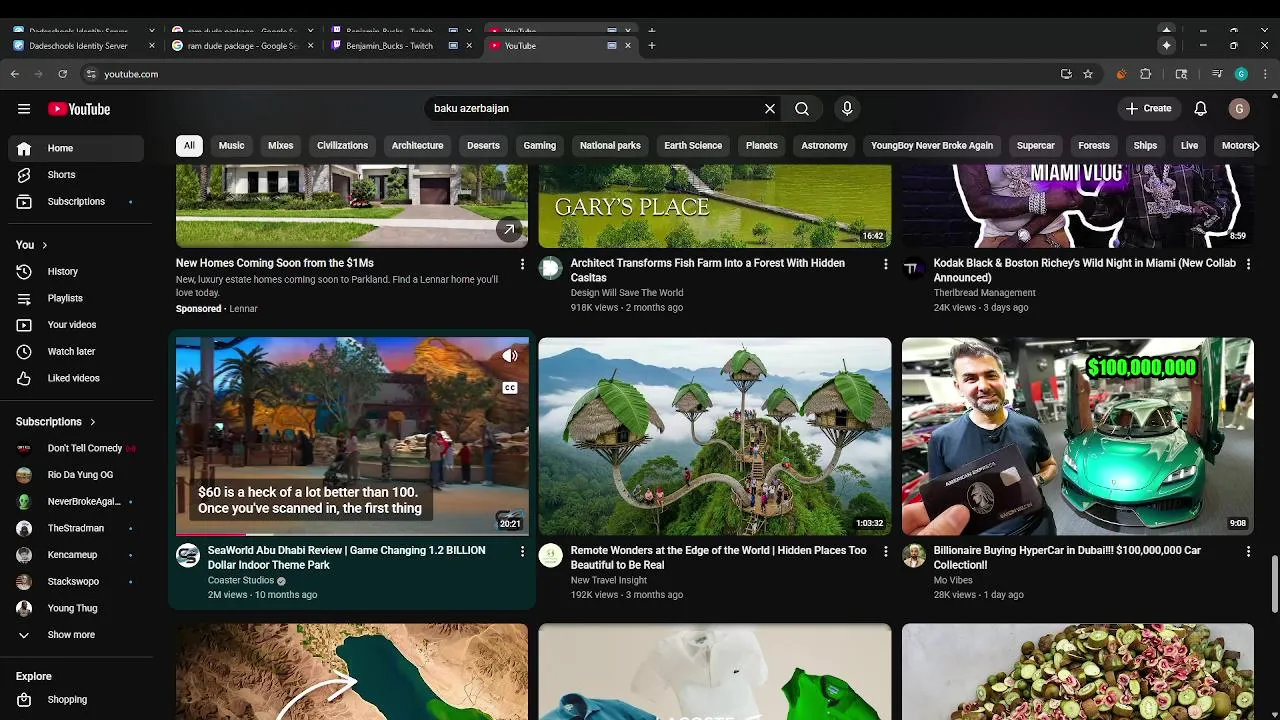Select the Supercar filter chip

1036,146
